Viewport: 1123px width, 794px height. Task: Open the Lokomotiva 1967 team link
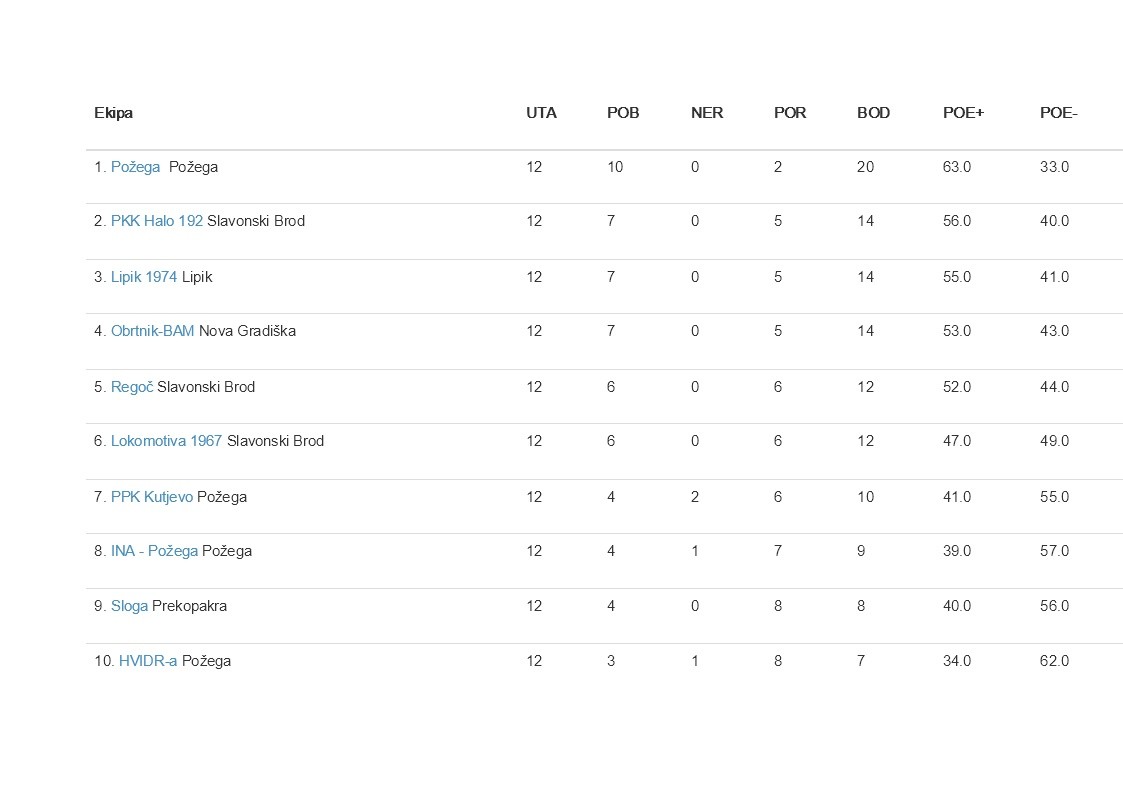pyautogui.click(x=166, y=441)
